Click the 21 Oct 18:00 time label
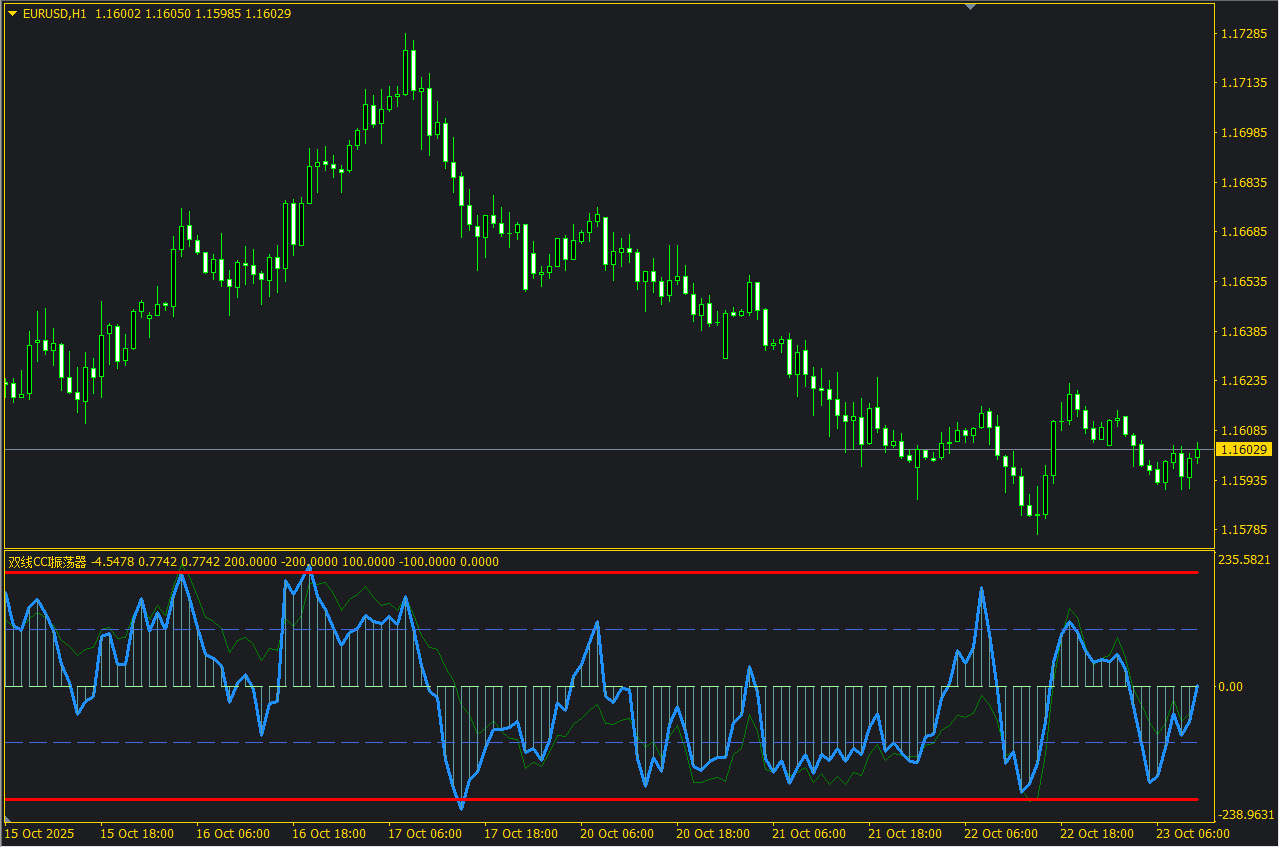The height and width of the screenshot is (848, 1280). pyautogui.click(x=906, y=833)
